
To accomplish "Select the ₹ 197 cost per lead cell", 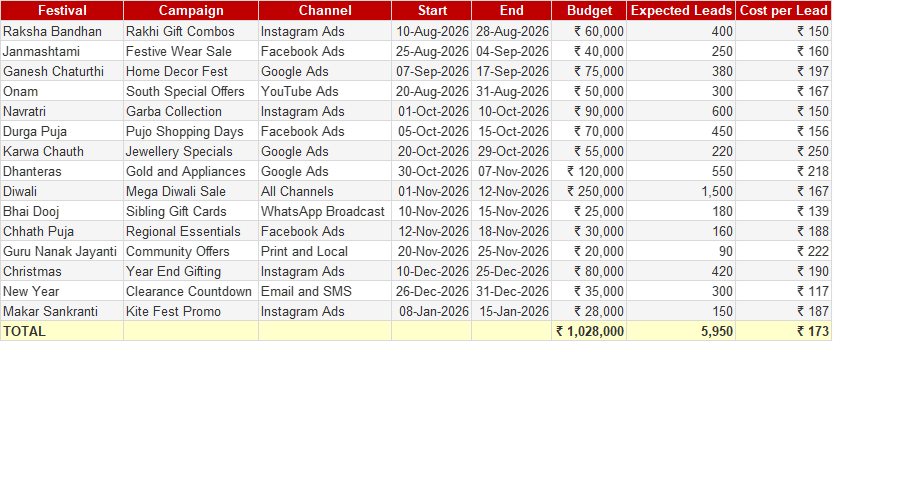I will click(x=783, y=71).
